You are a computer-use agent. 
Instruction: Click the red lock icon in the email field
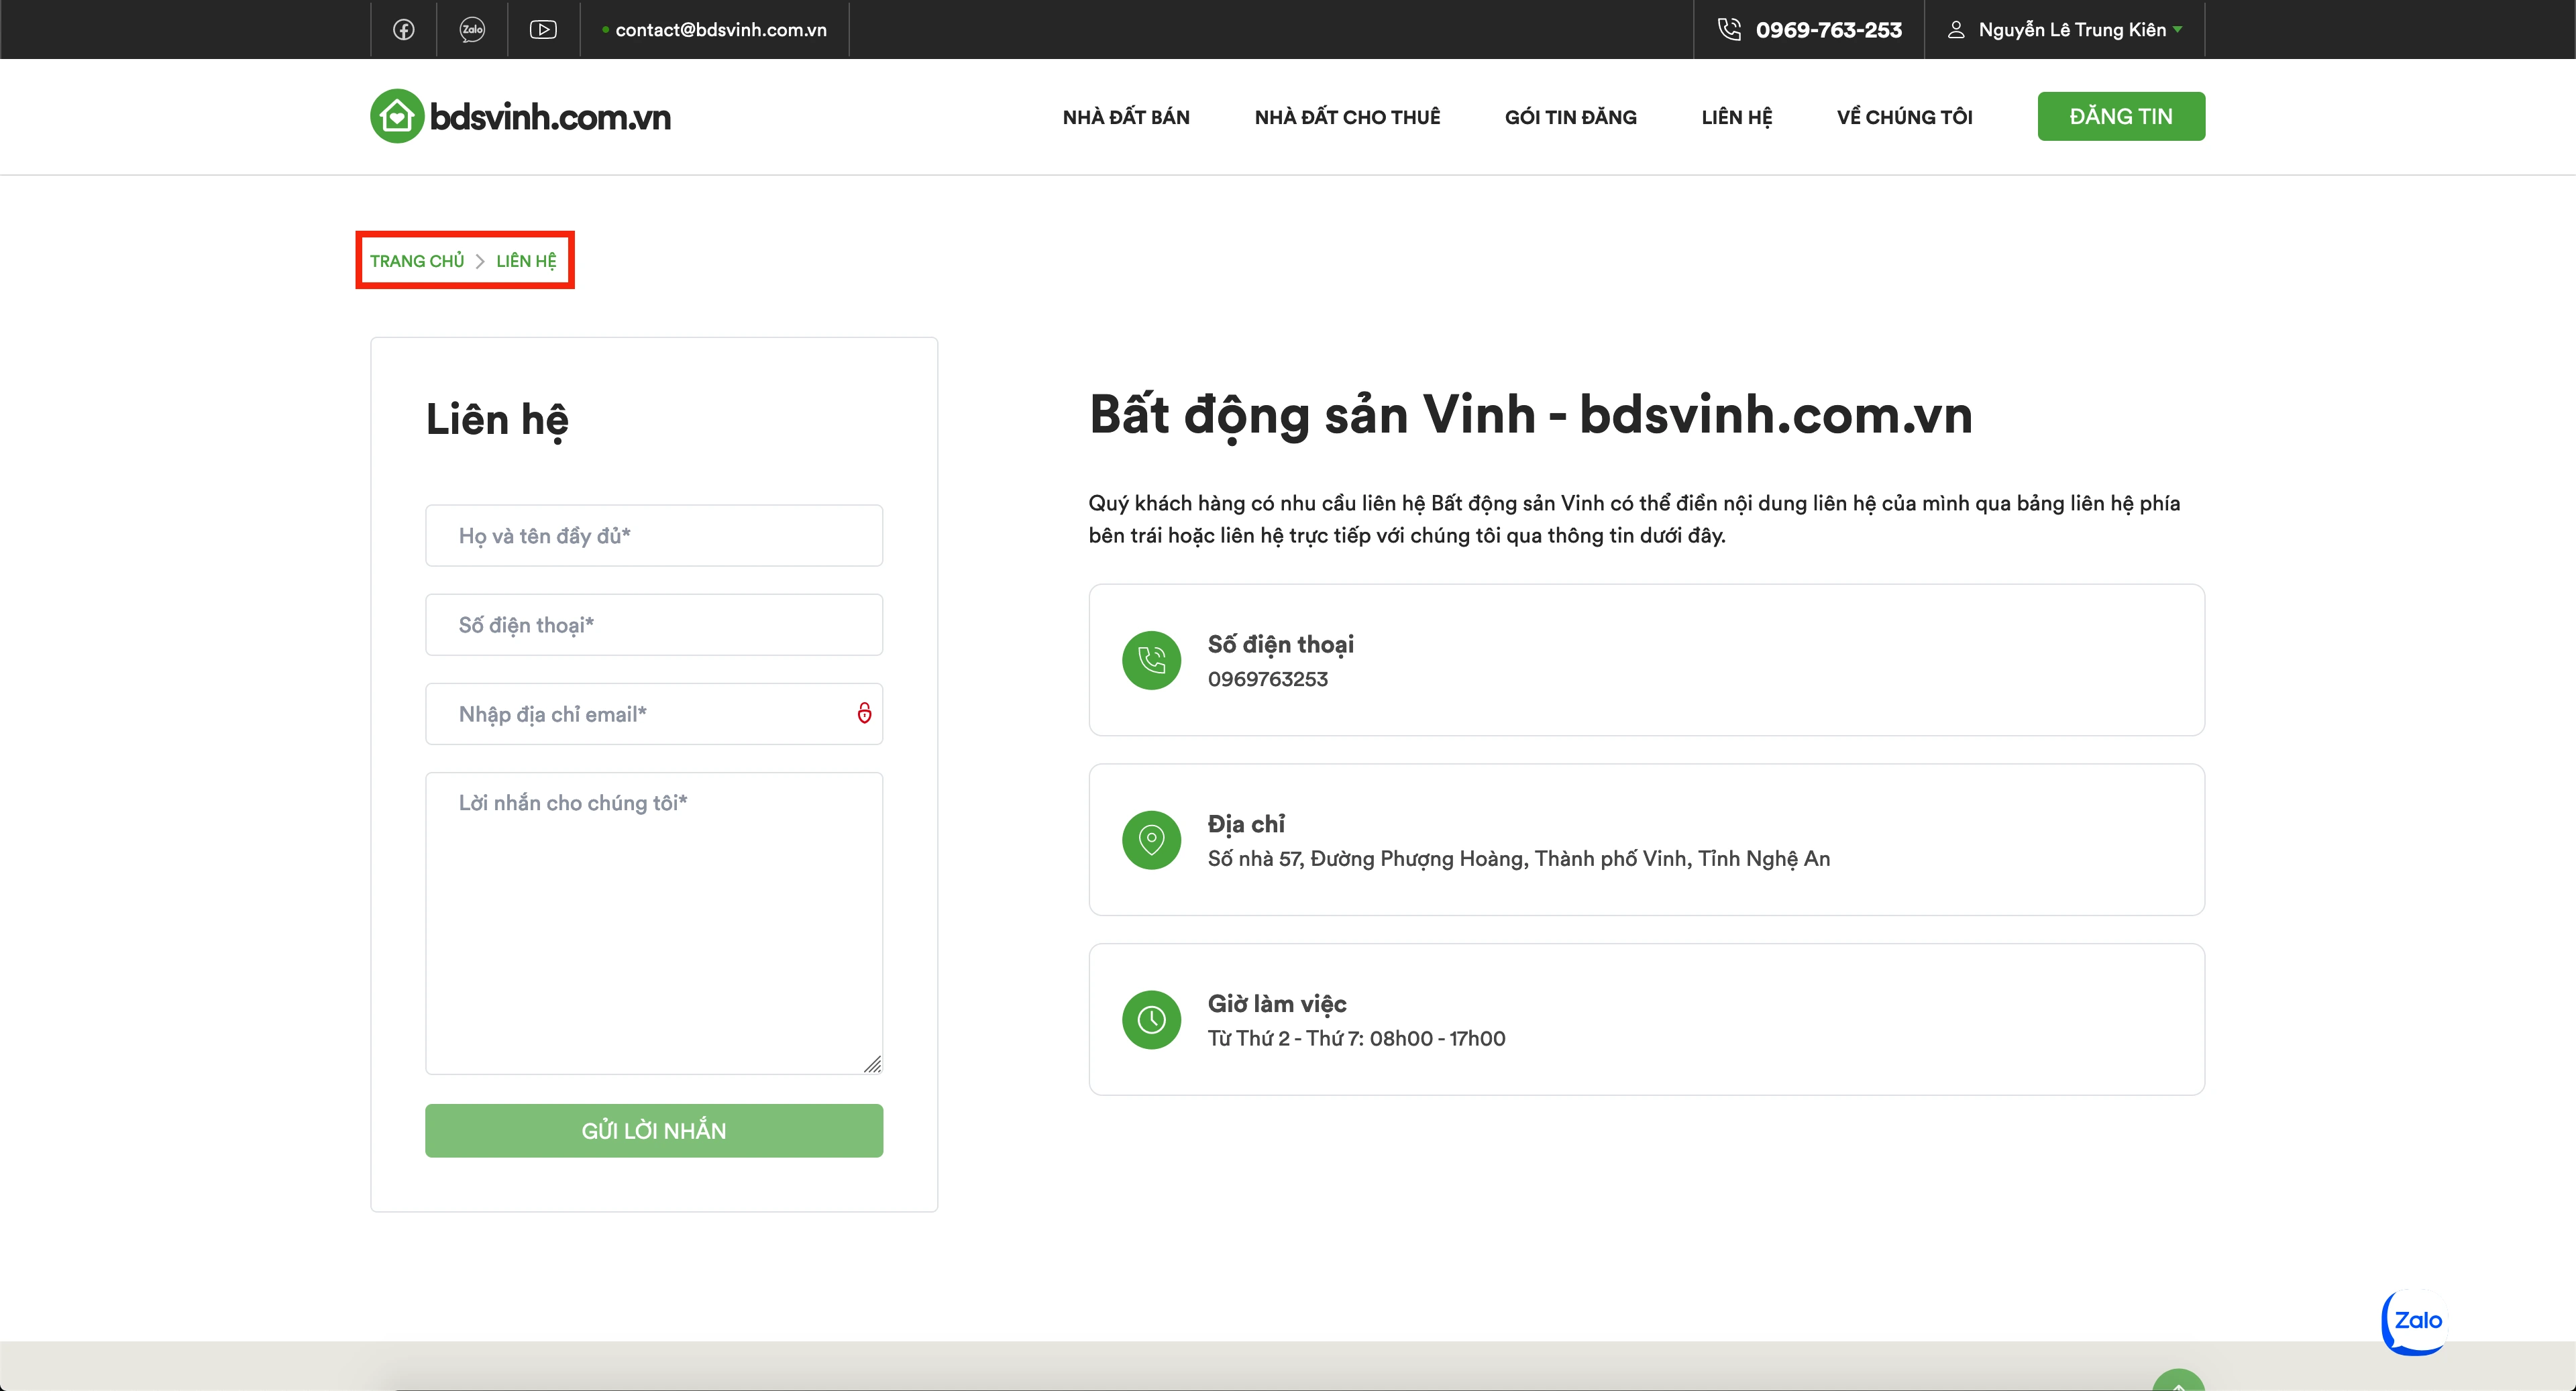tap(865, 713)
